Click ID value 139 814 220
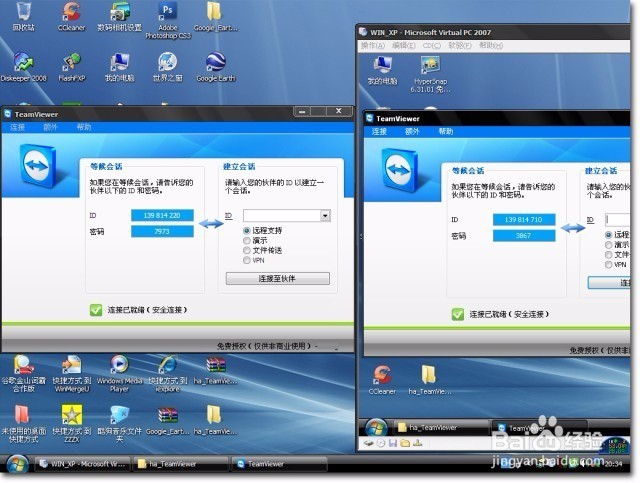 [x=162, y=216]
